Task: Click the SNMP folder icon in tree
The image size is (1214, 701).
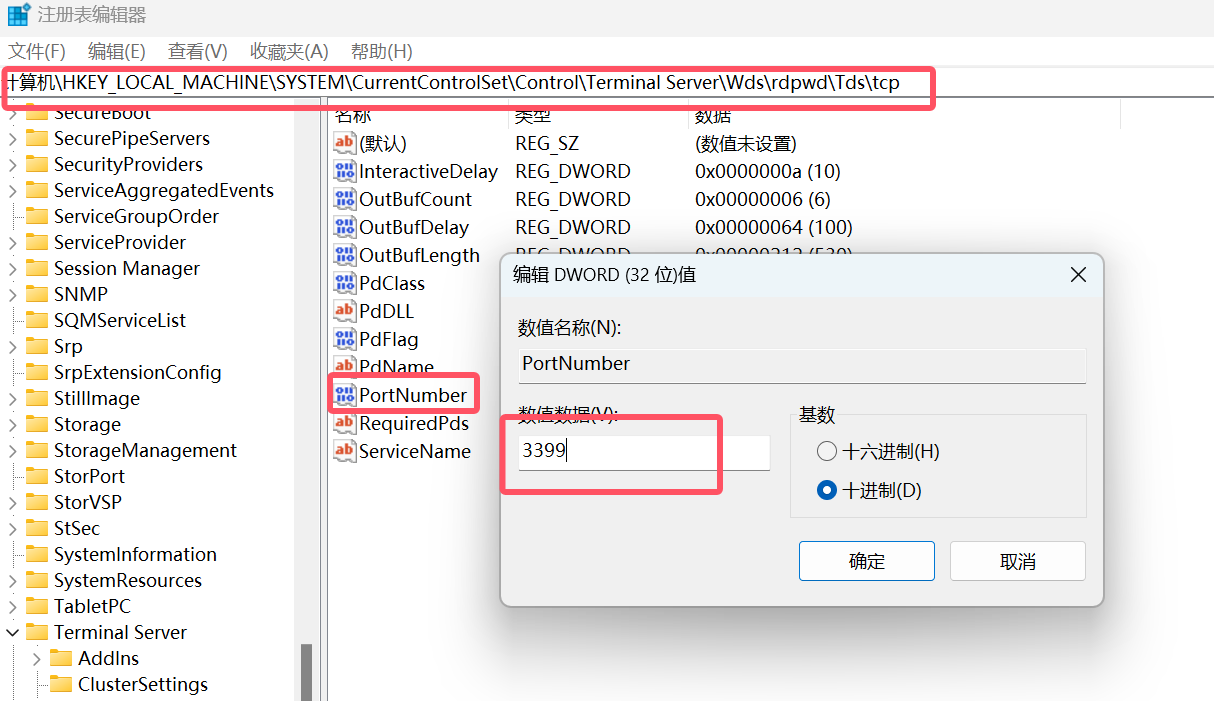Action: pos(37,294)
